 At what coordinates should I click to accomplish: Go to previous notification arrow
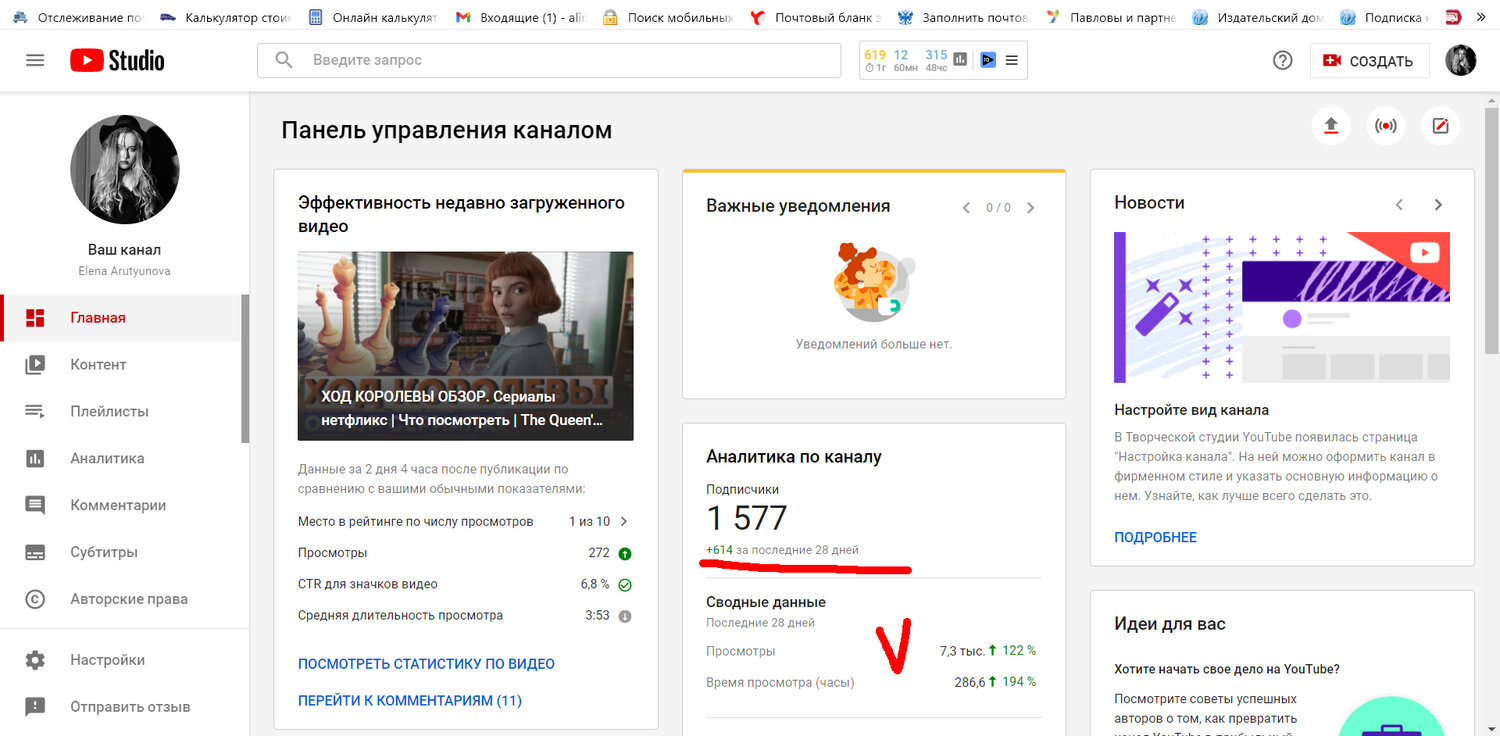coord(966,208)
